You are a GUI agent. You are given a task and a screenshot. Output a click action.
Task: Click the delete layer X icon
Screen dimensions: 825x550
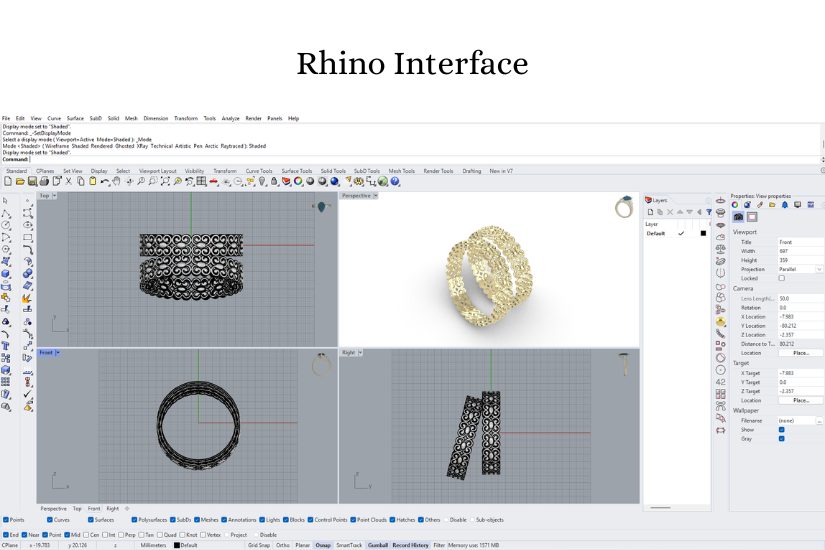[670, 212]
